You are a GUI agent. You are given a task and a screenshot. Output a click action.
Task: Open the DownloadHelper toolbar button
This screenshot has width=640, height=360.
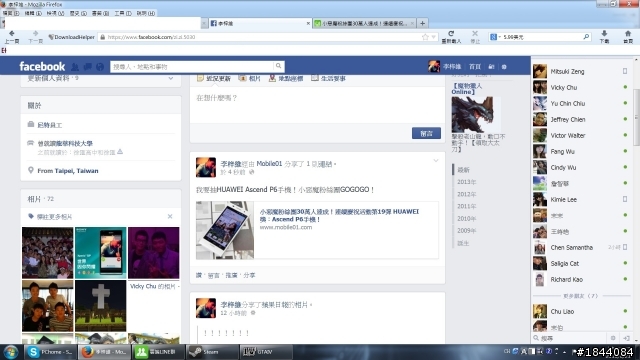click(x=71, y=37)
